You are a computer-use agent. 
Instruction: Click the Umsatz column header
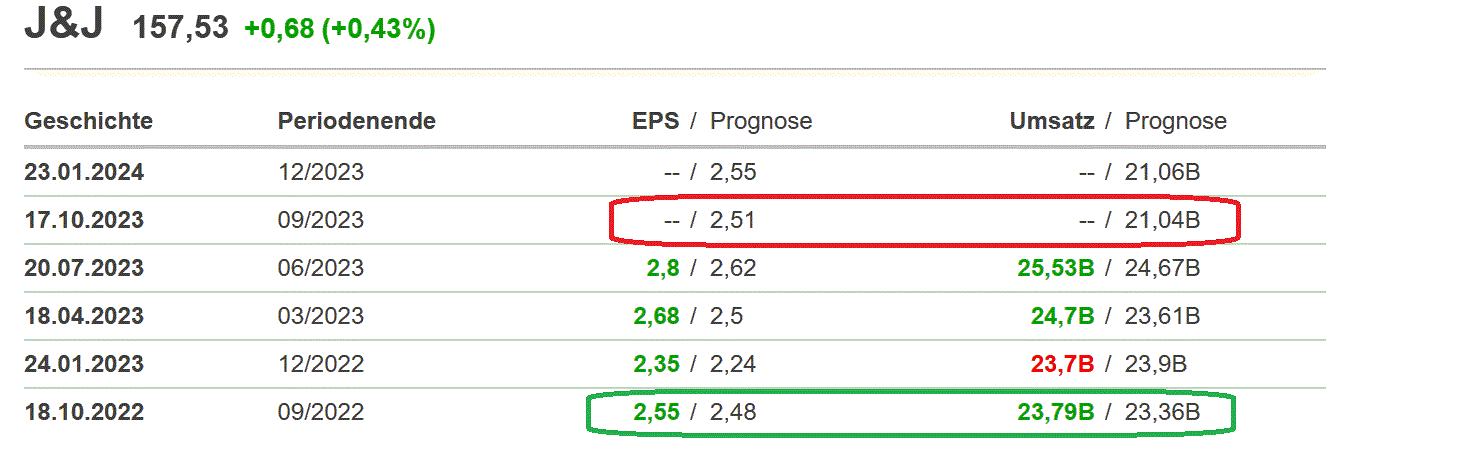1051,122
